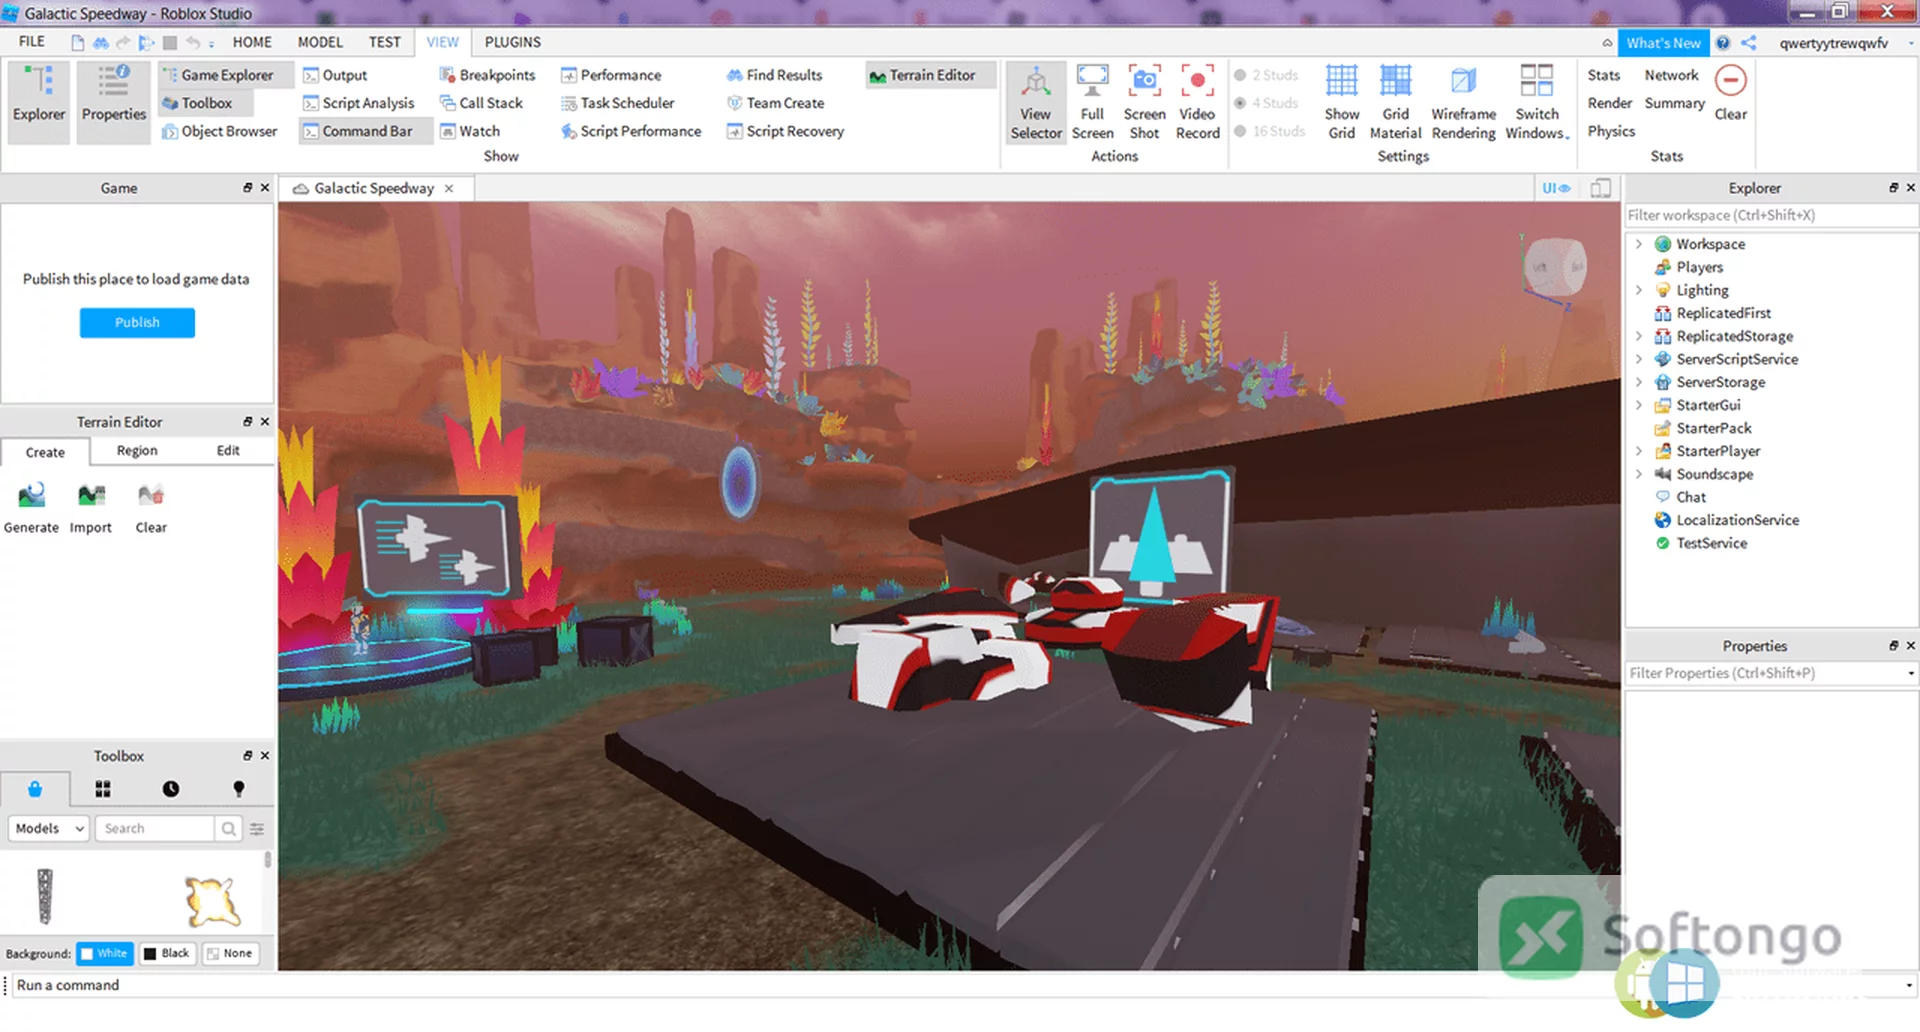Expand ReplicatedStorage node
The width and height of the screenshot is (1920, 1032).
coord(1638,336)
